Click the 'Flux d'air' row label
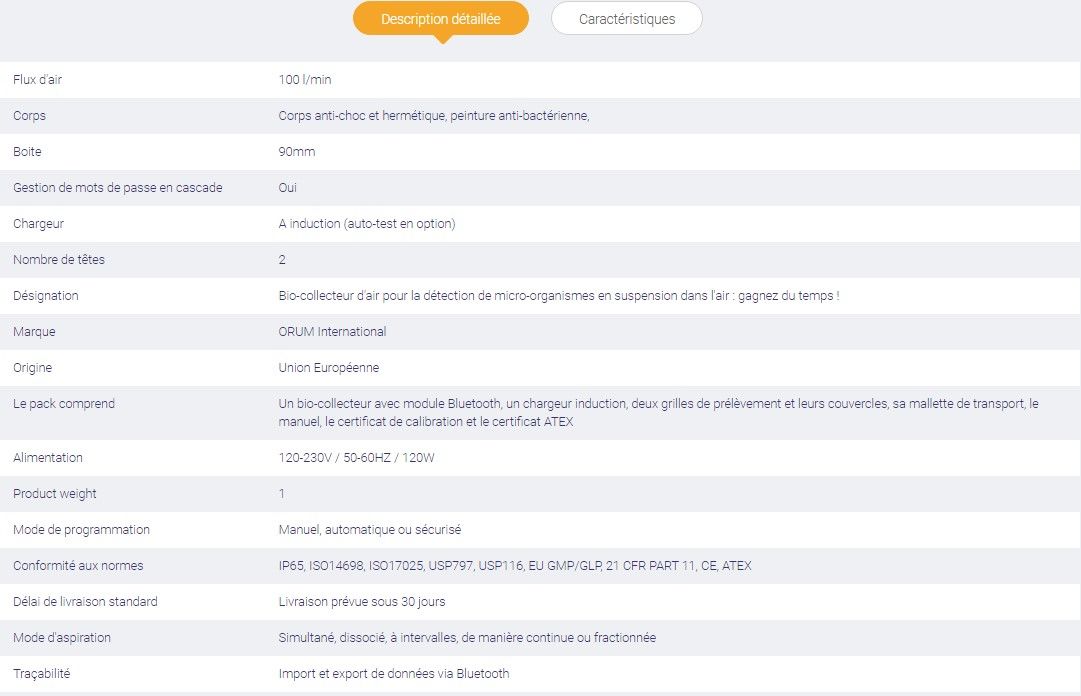This screenshot has height=696, width=1081. 37,80
